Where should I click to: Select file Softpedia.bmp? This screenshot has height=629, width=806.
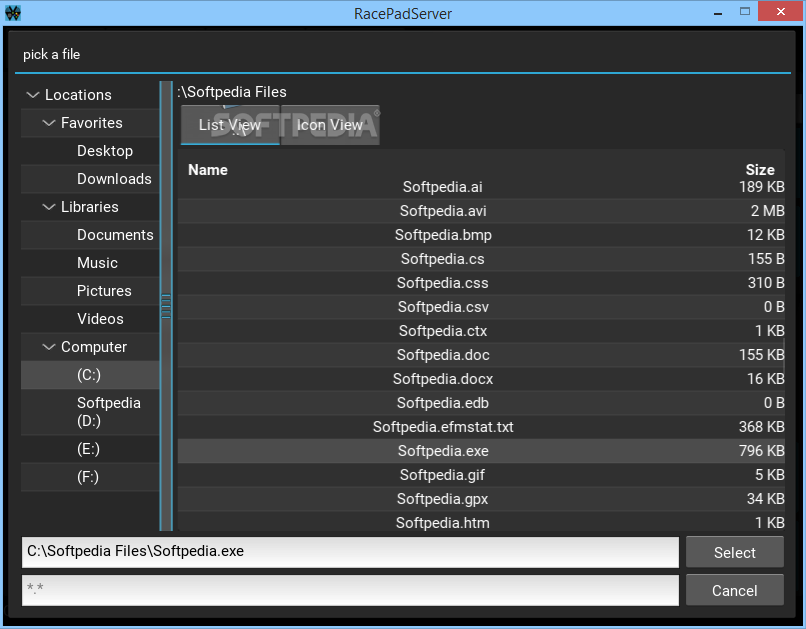pyautogui.click(x=481, y=235)
